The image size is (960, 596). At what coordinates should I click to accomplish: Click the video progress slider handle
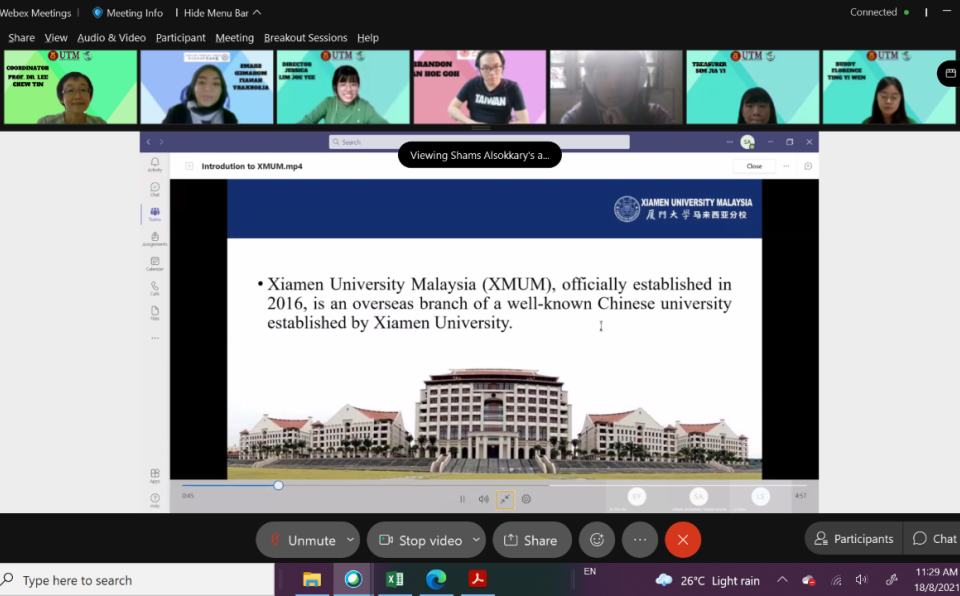(278, 486)
